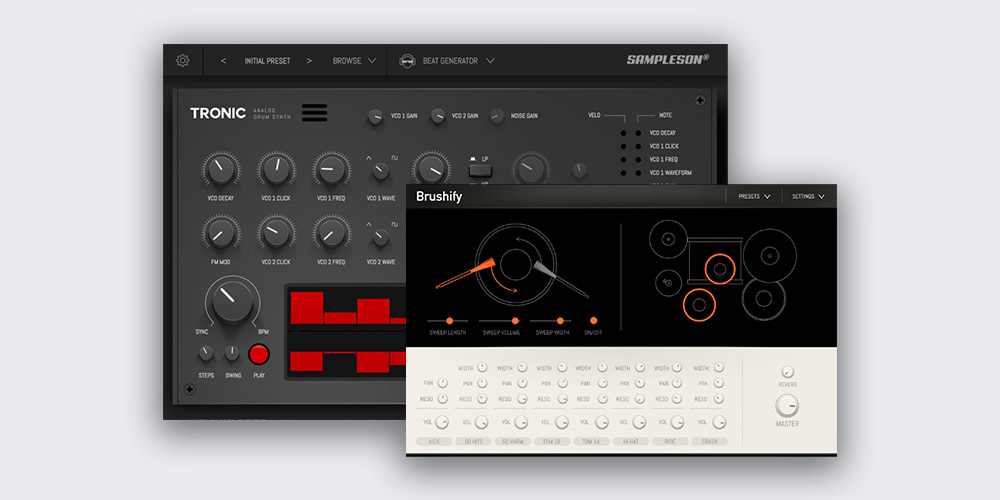1000x500 pixels.
Task: Click the FM Mod knob
Action: pos(221,233)
